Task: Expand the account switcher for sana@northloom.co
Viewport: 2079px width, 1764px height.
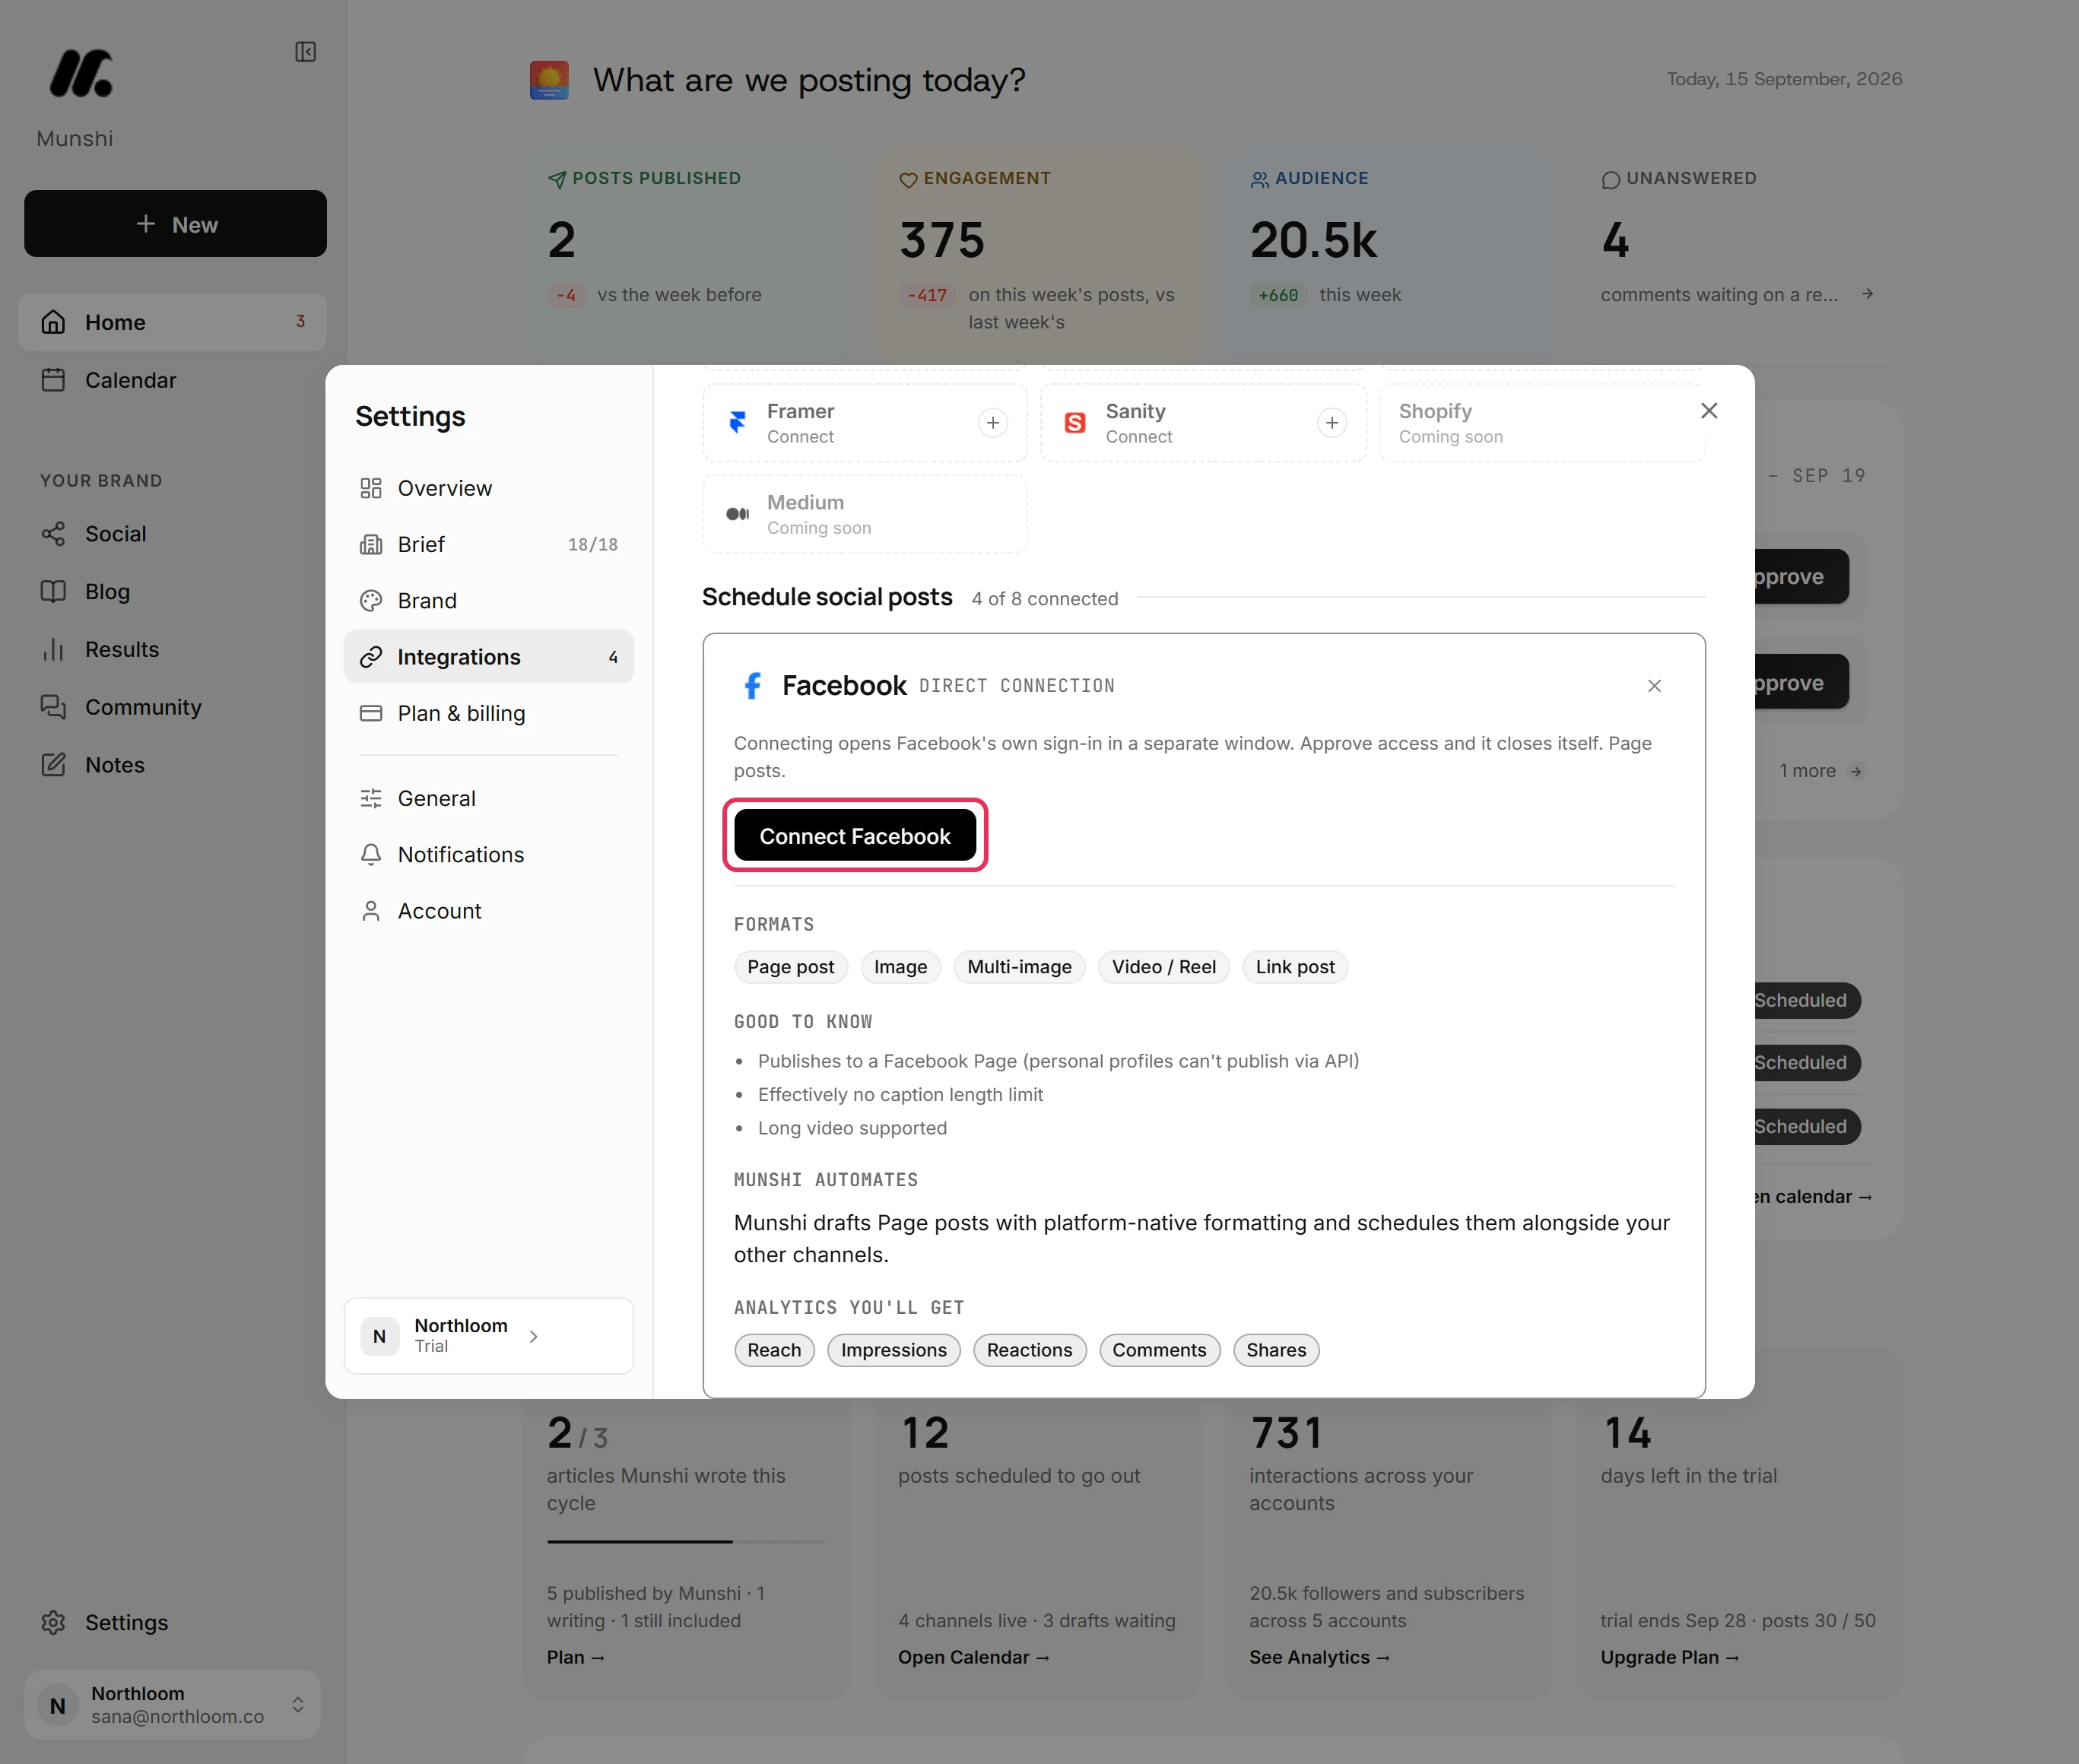Action: (298, 1705)
